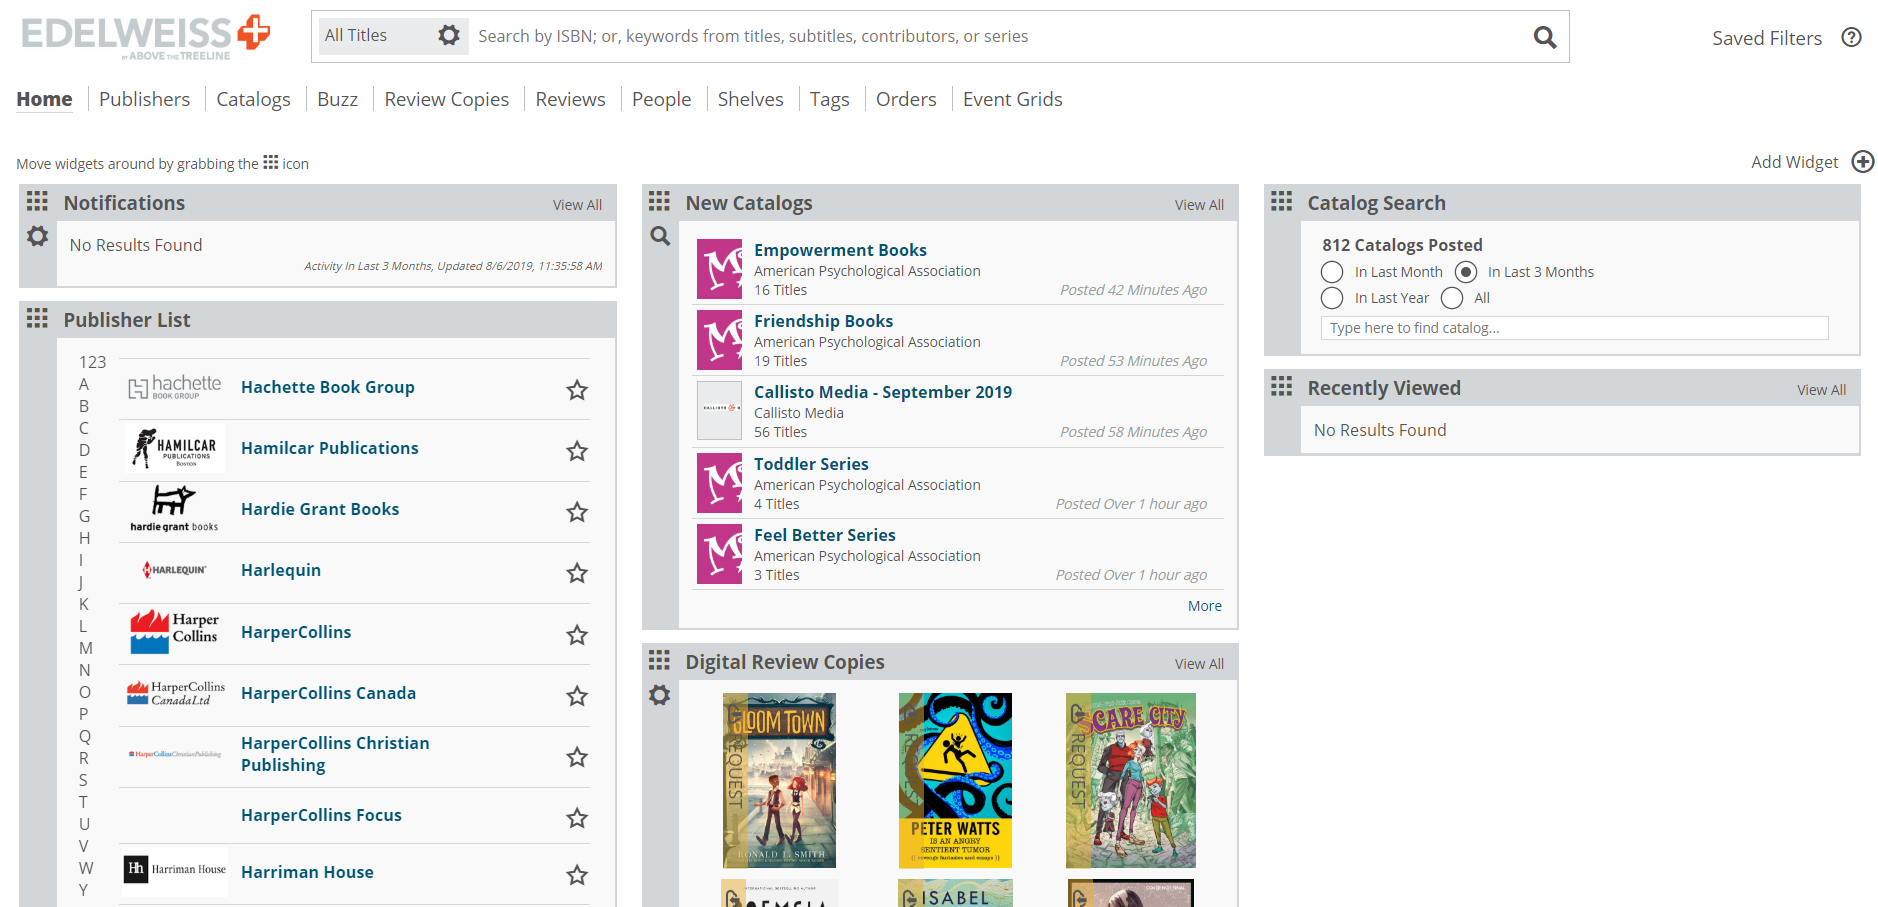
Task: Switch to the Catalogs tab
Action: [253, 99]
